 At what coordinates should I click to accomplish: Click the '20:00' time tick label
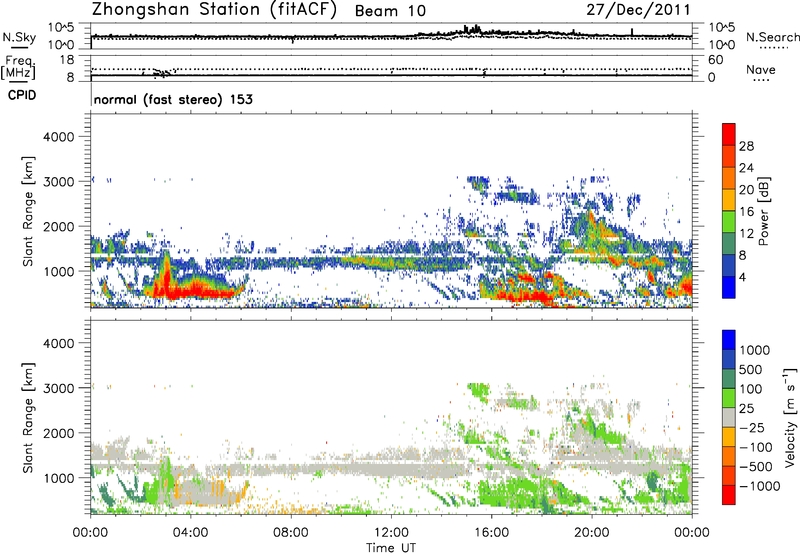tap(592, 533)
